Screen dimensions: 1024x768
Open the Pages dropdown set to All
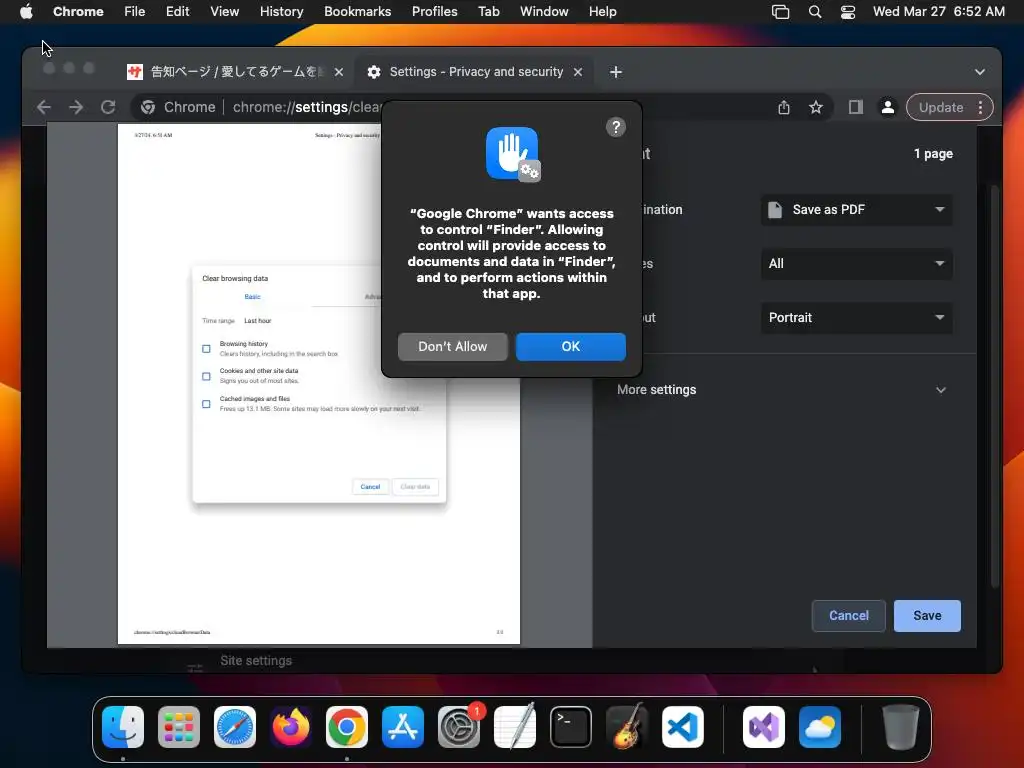pyautogui.click(x=856, y=264)
